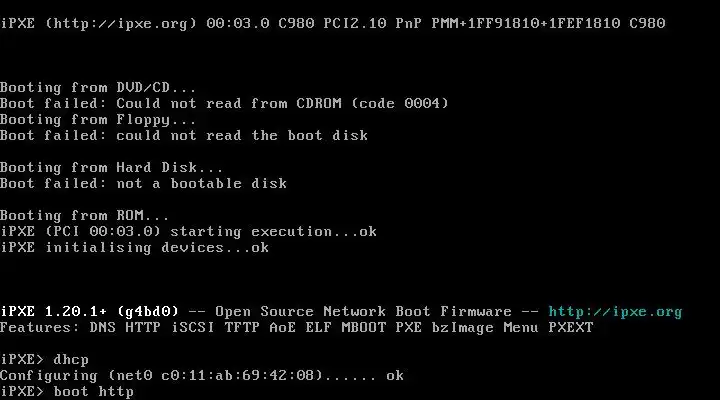Click 'Open Source Network Boot Firmware' text

(x=363, y=312)
